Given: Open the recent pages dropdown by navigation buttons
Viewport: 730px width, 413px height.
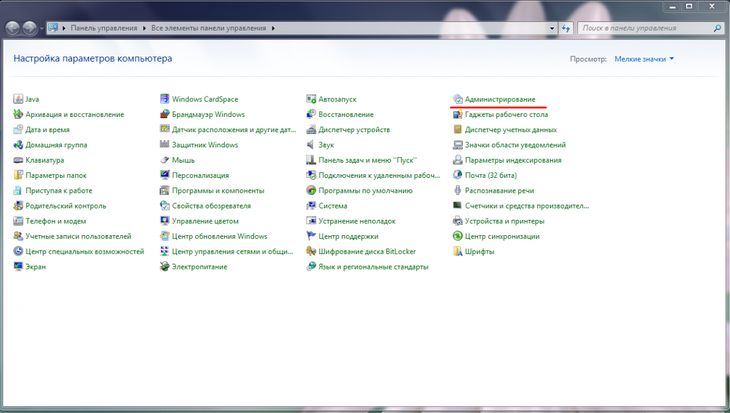Looking at the screenshot, I should point(41,29).
